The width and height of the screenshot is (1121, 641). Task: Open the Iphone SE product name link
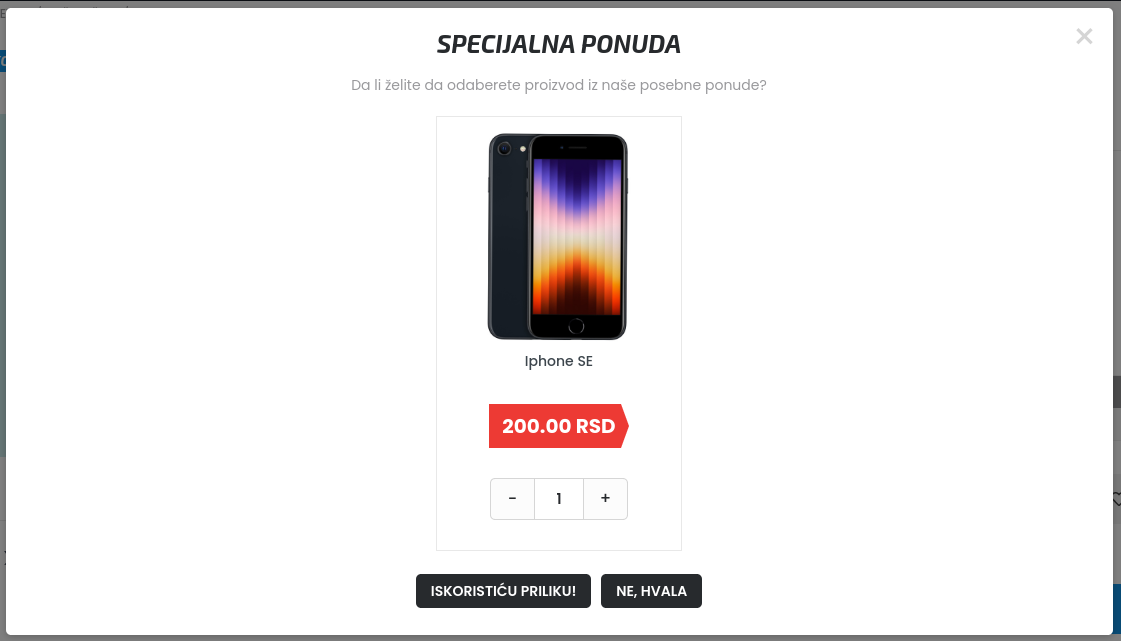(558, 361)
